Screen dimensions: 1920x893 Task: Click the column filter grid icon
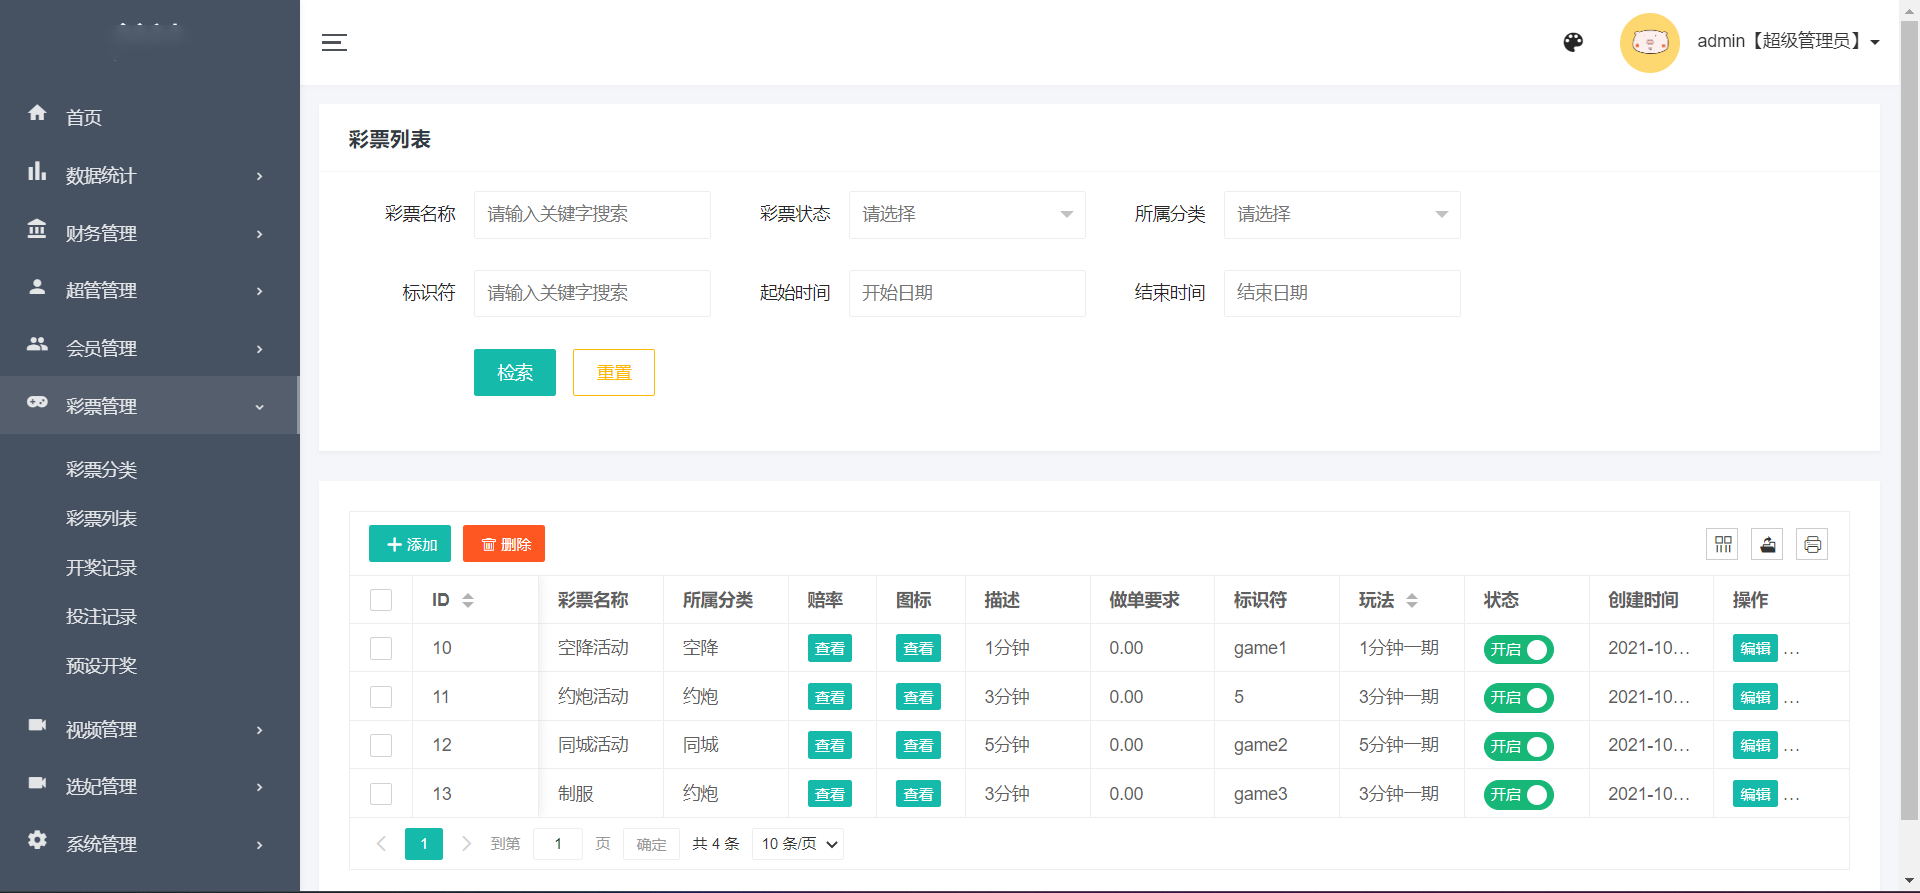pos(1722,544)
